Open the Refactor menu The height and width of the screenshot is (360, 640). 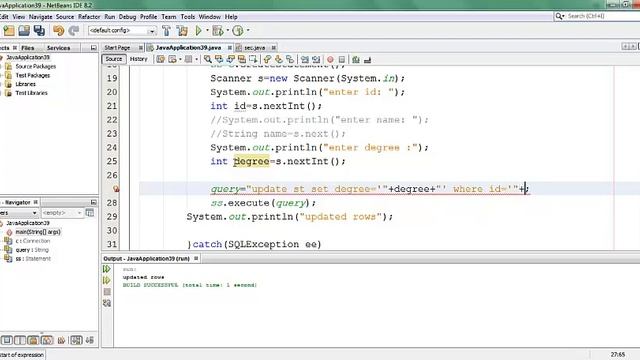[x=89, y=17]
